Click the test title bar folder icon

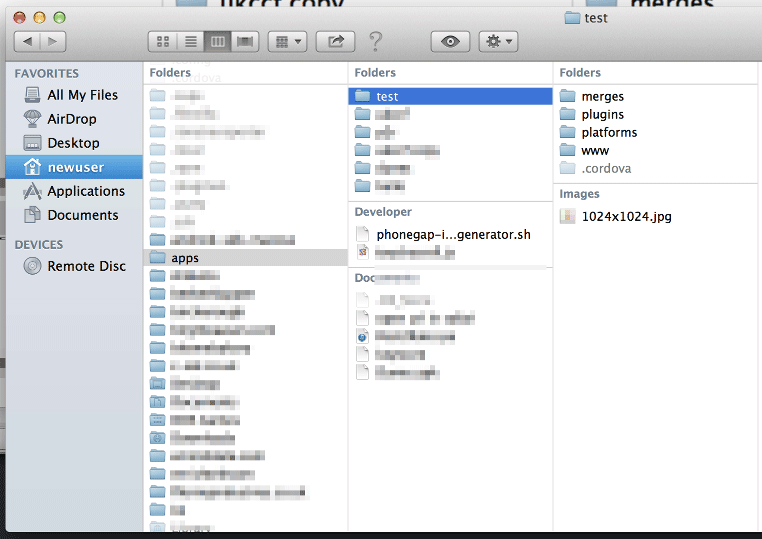[x=572, y=18]
